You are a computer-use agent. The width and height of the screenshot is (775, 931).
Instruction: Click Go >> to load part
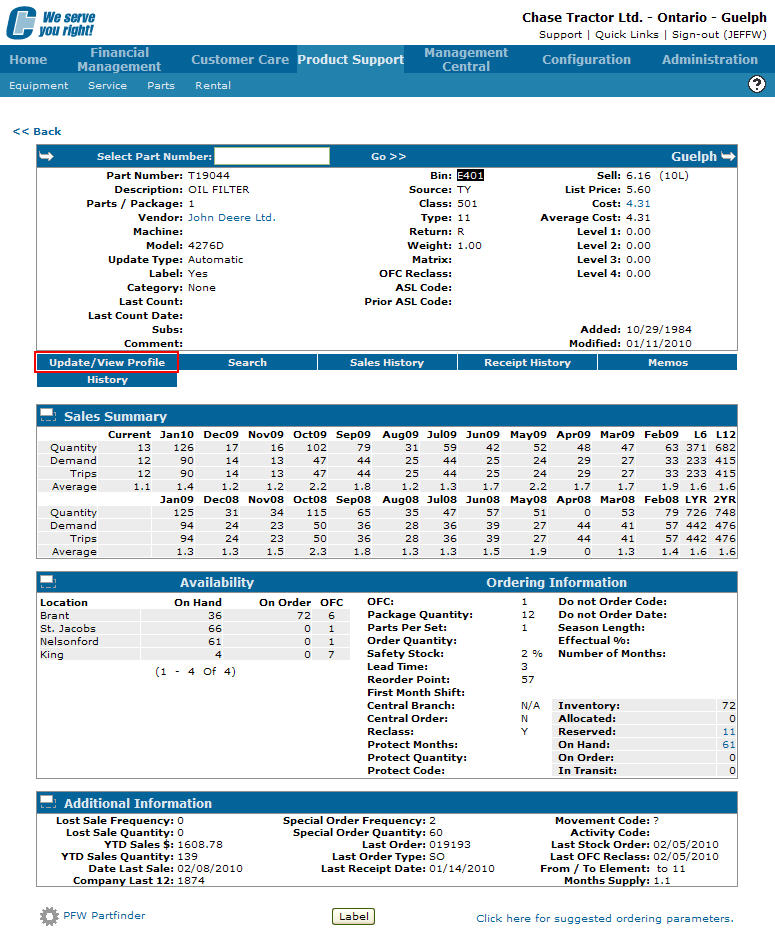coord(388,156)
